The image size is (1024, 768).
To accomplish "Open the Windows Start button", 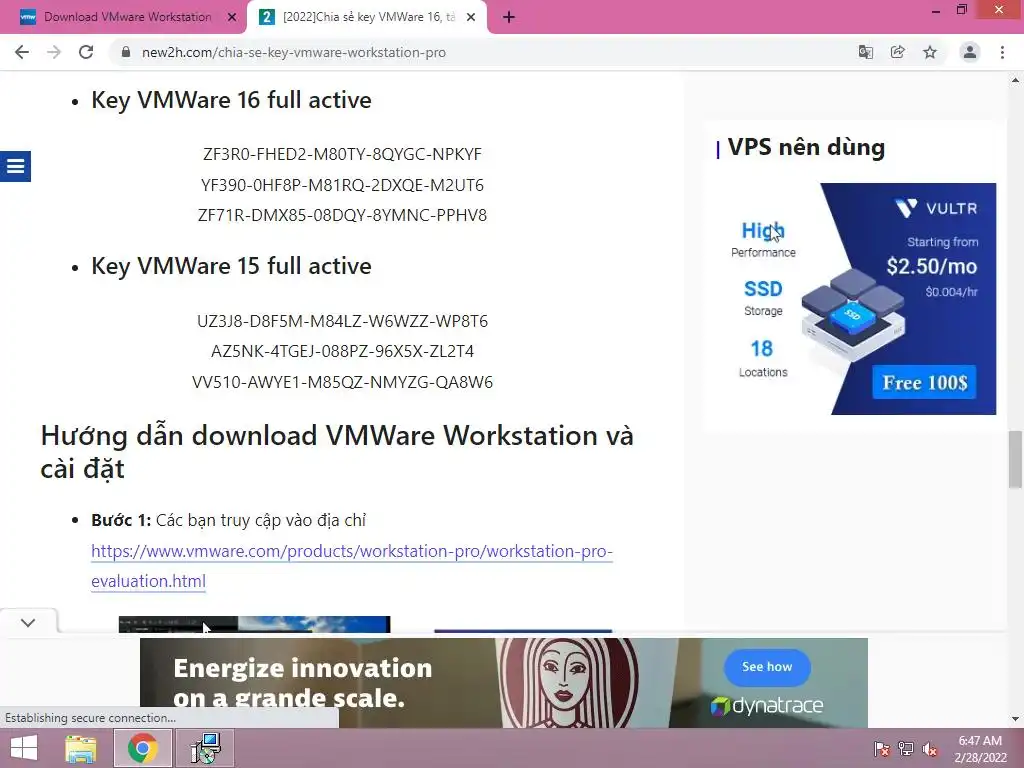I will (x=24, y=748).
